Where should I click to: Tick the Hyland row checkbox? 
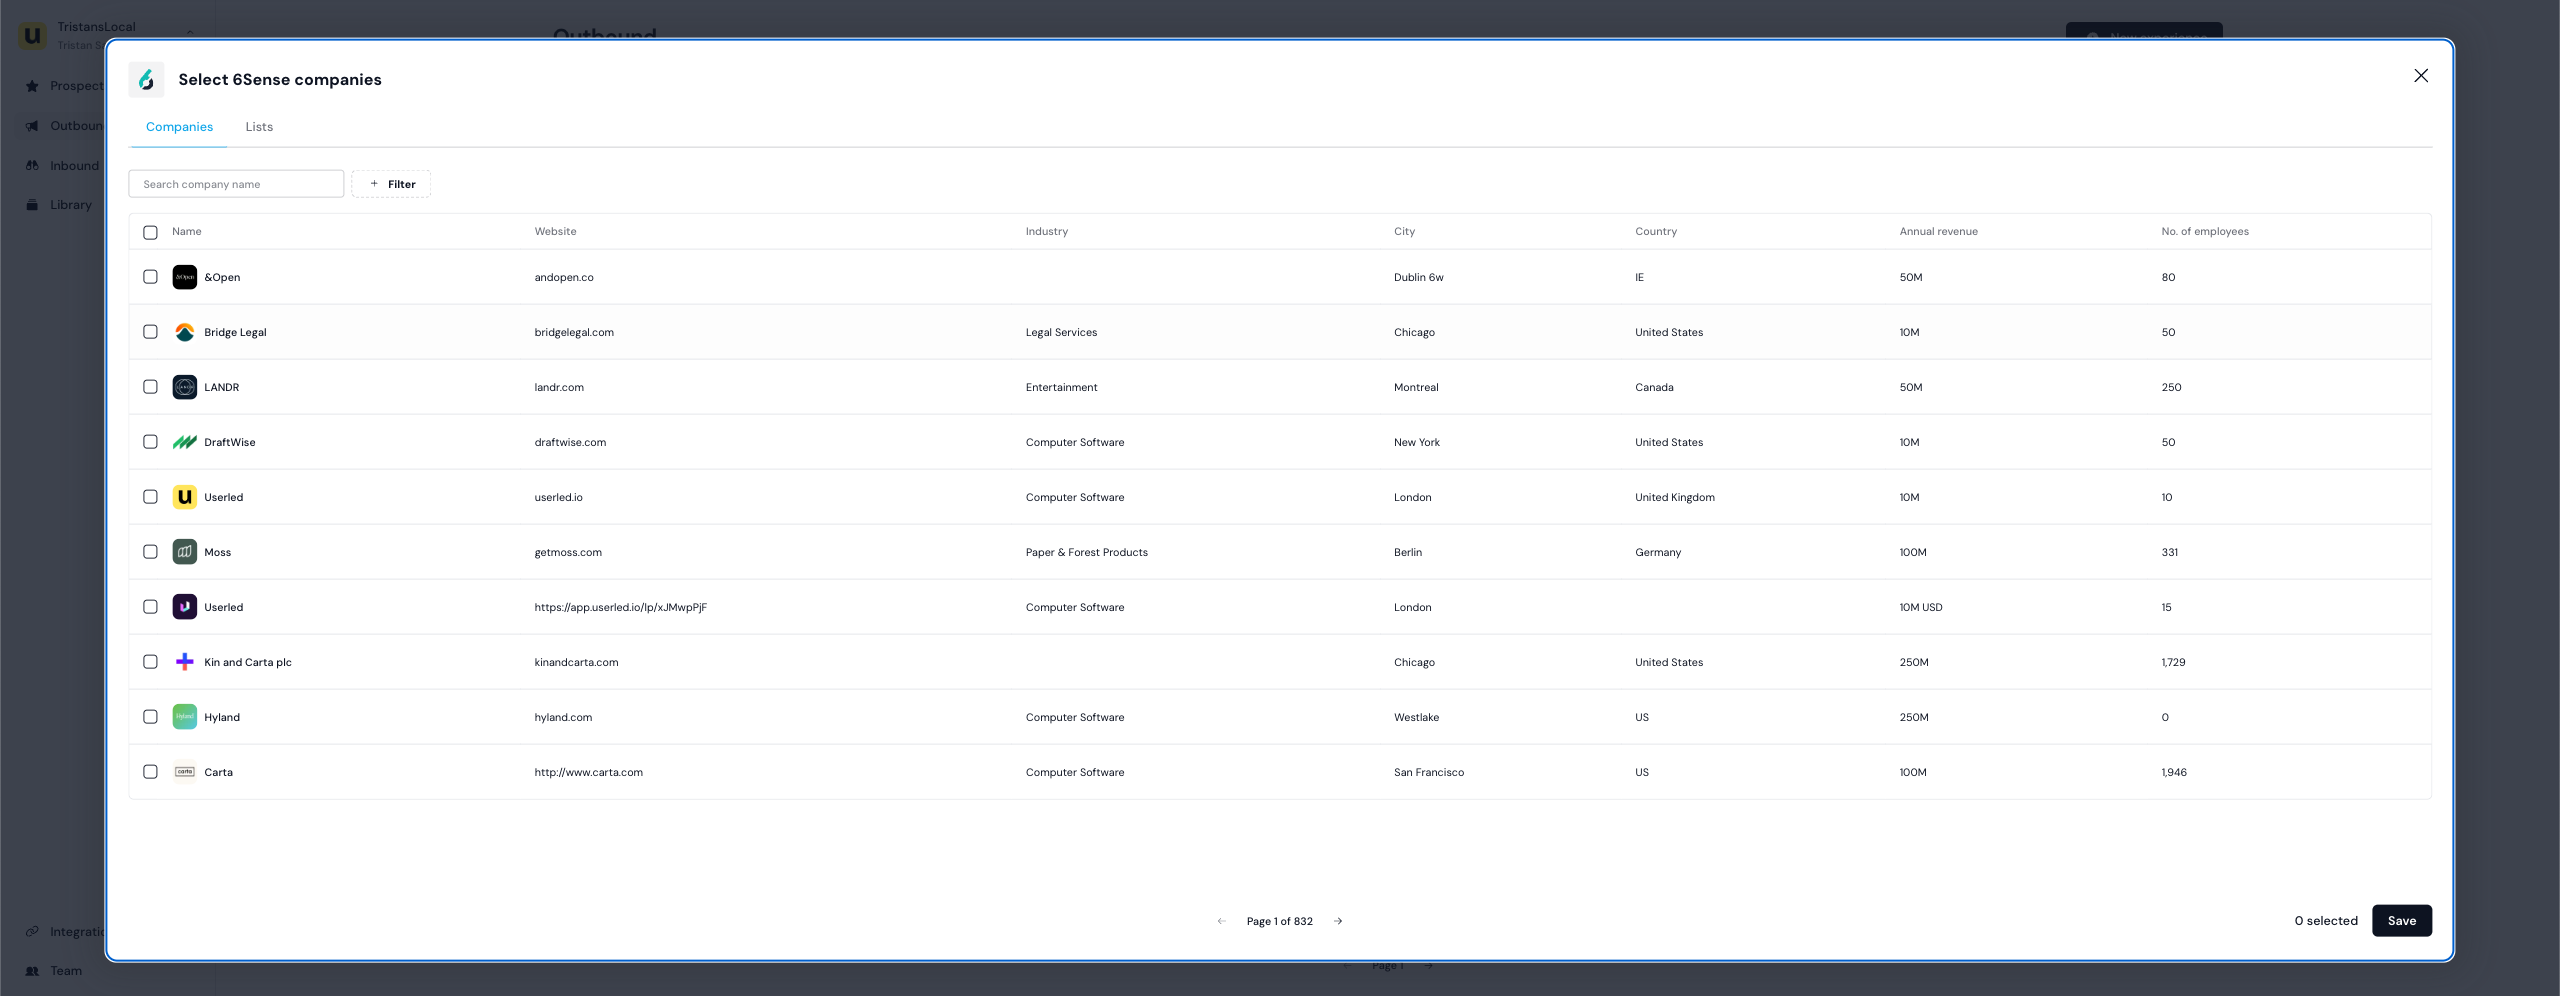click(150, 717)
